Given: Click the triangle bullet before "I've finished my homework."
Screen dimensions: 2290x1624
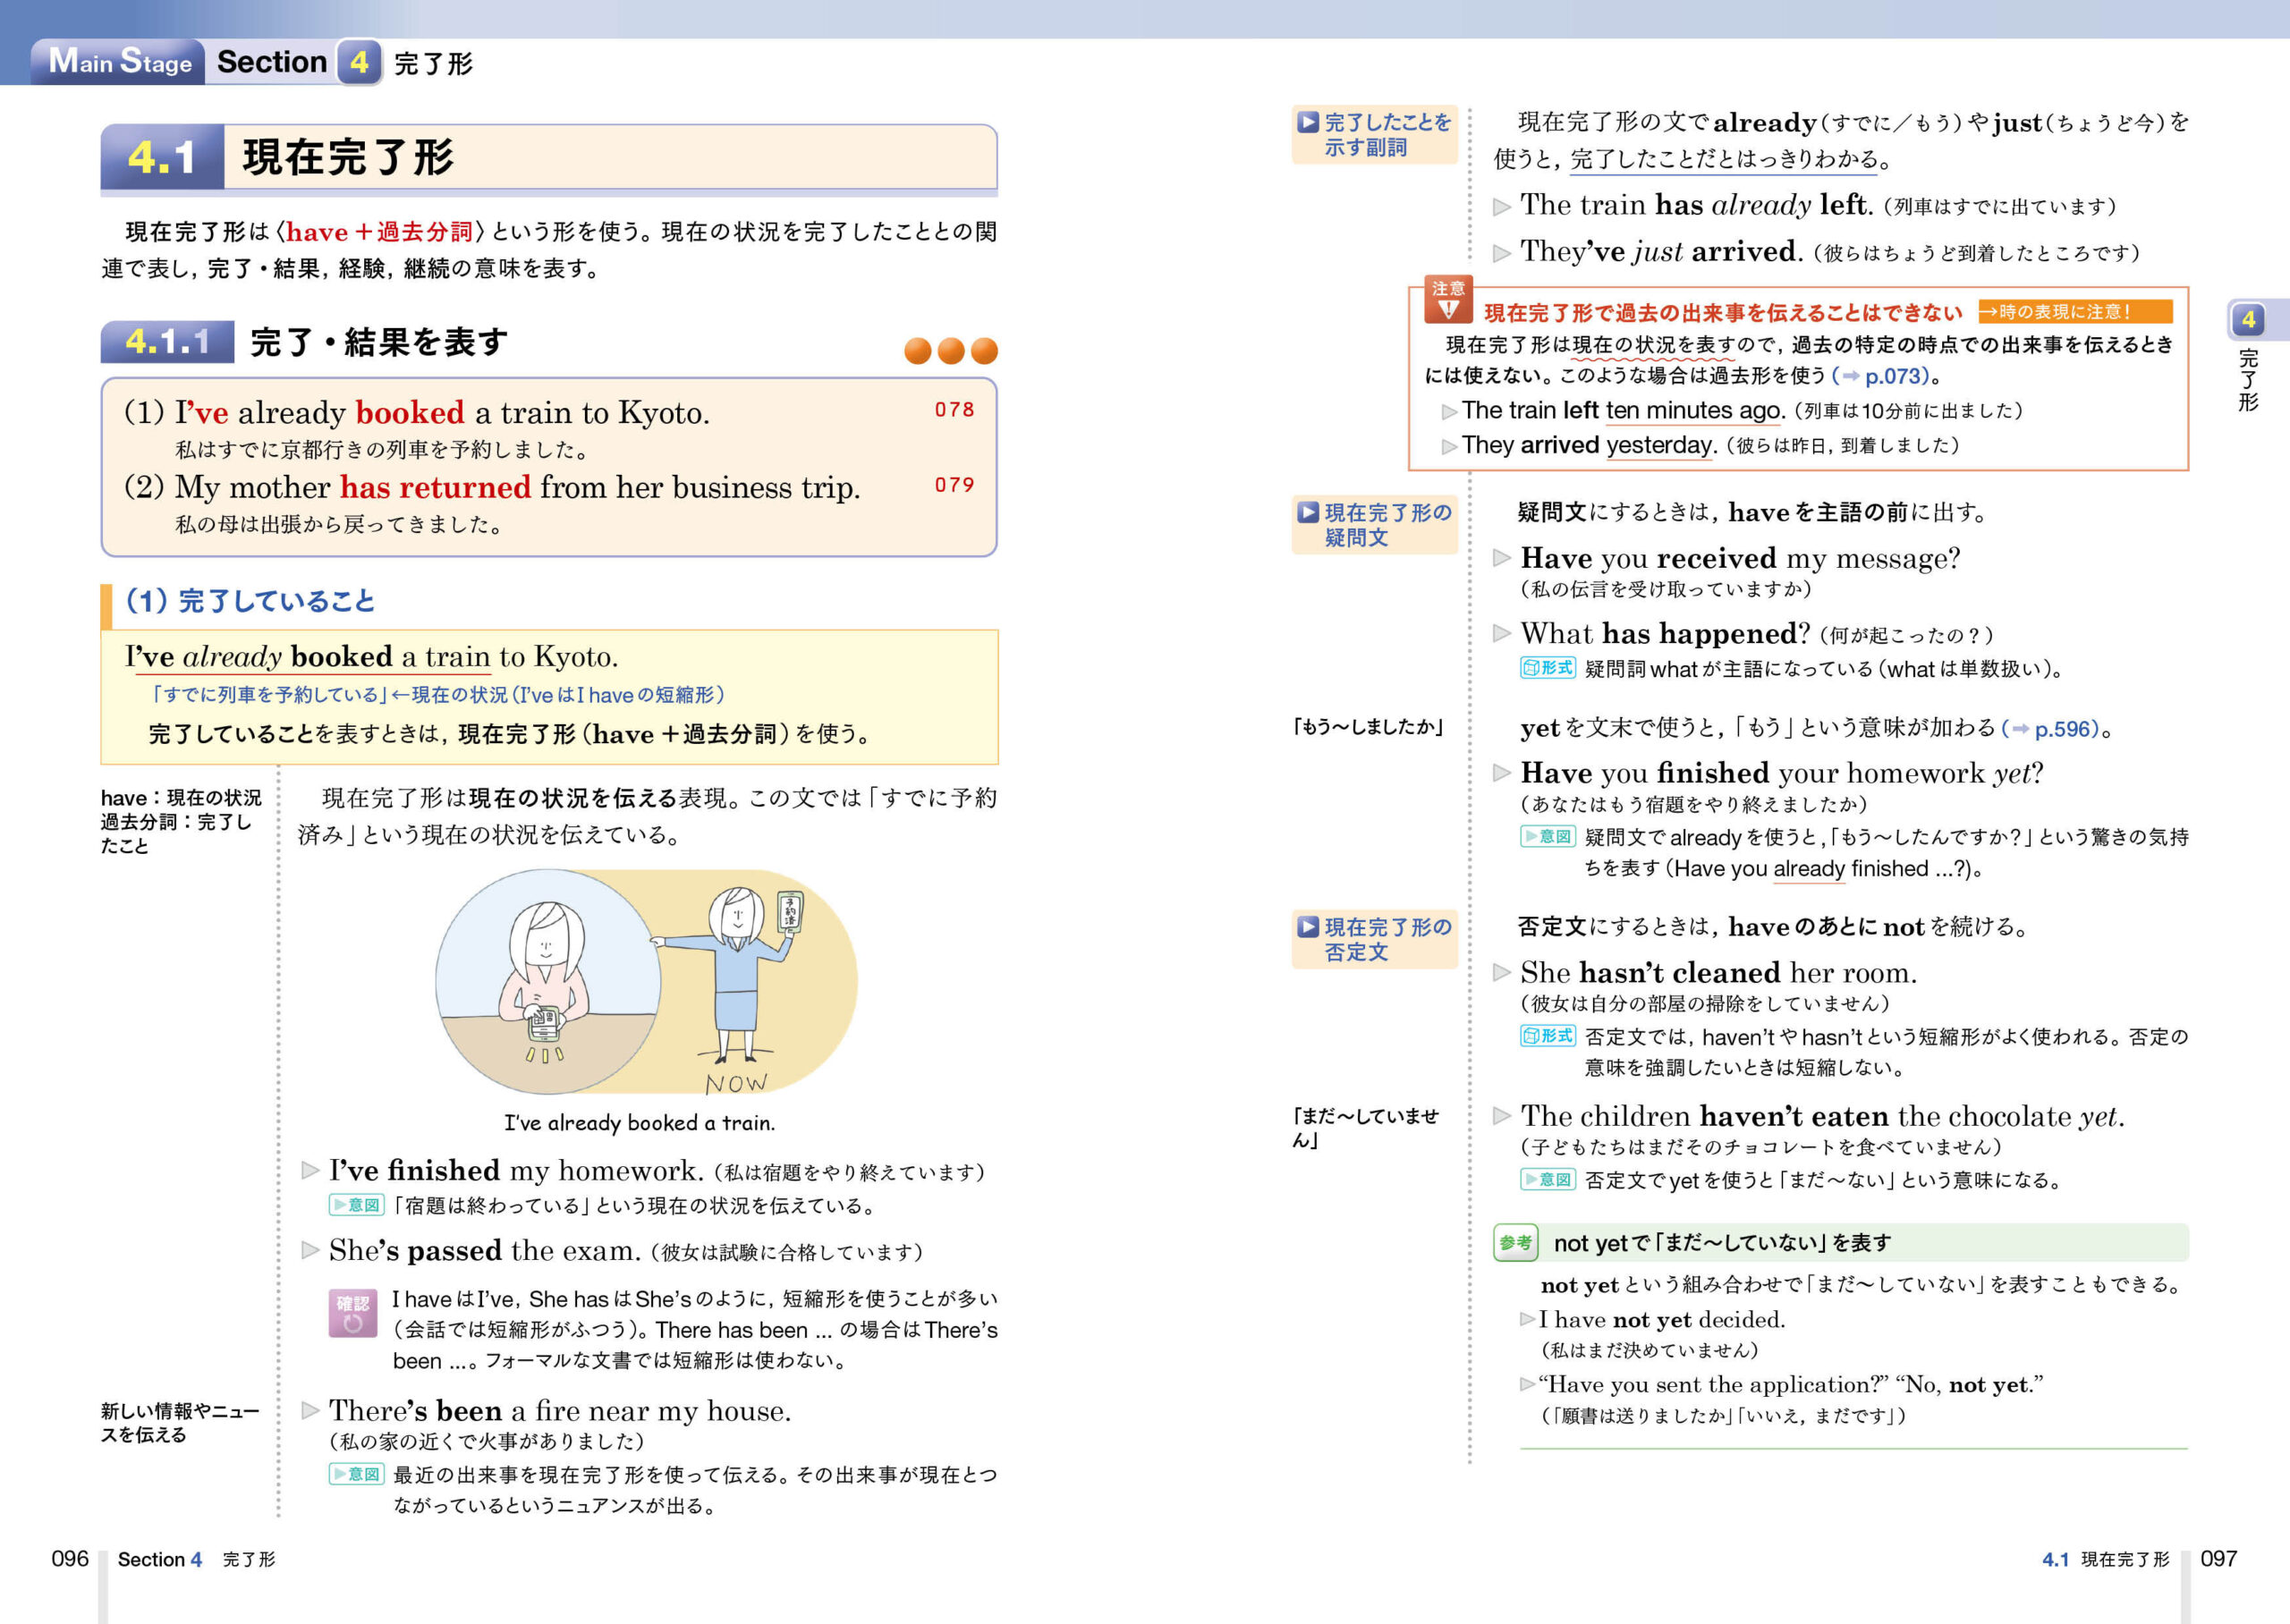Looking at the screenshot, I should click(311, 1170).
